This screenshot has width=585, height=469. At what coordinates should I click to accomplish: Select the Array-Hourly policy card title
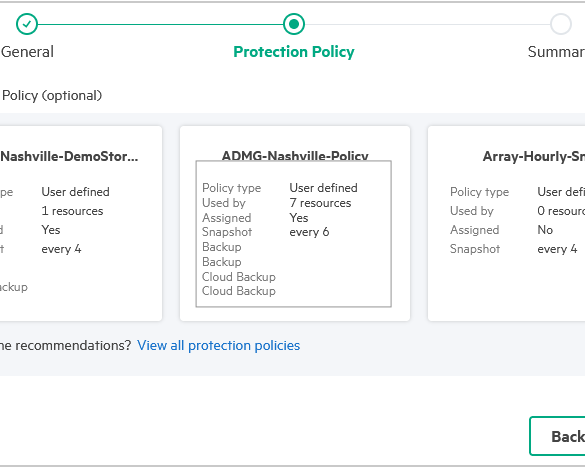click(534, 156)
